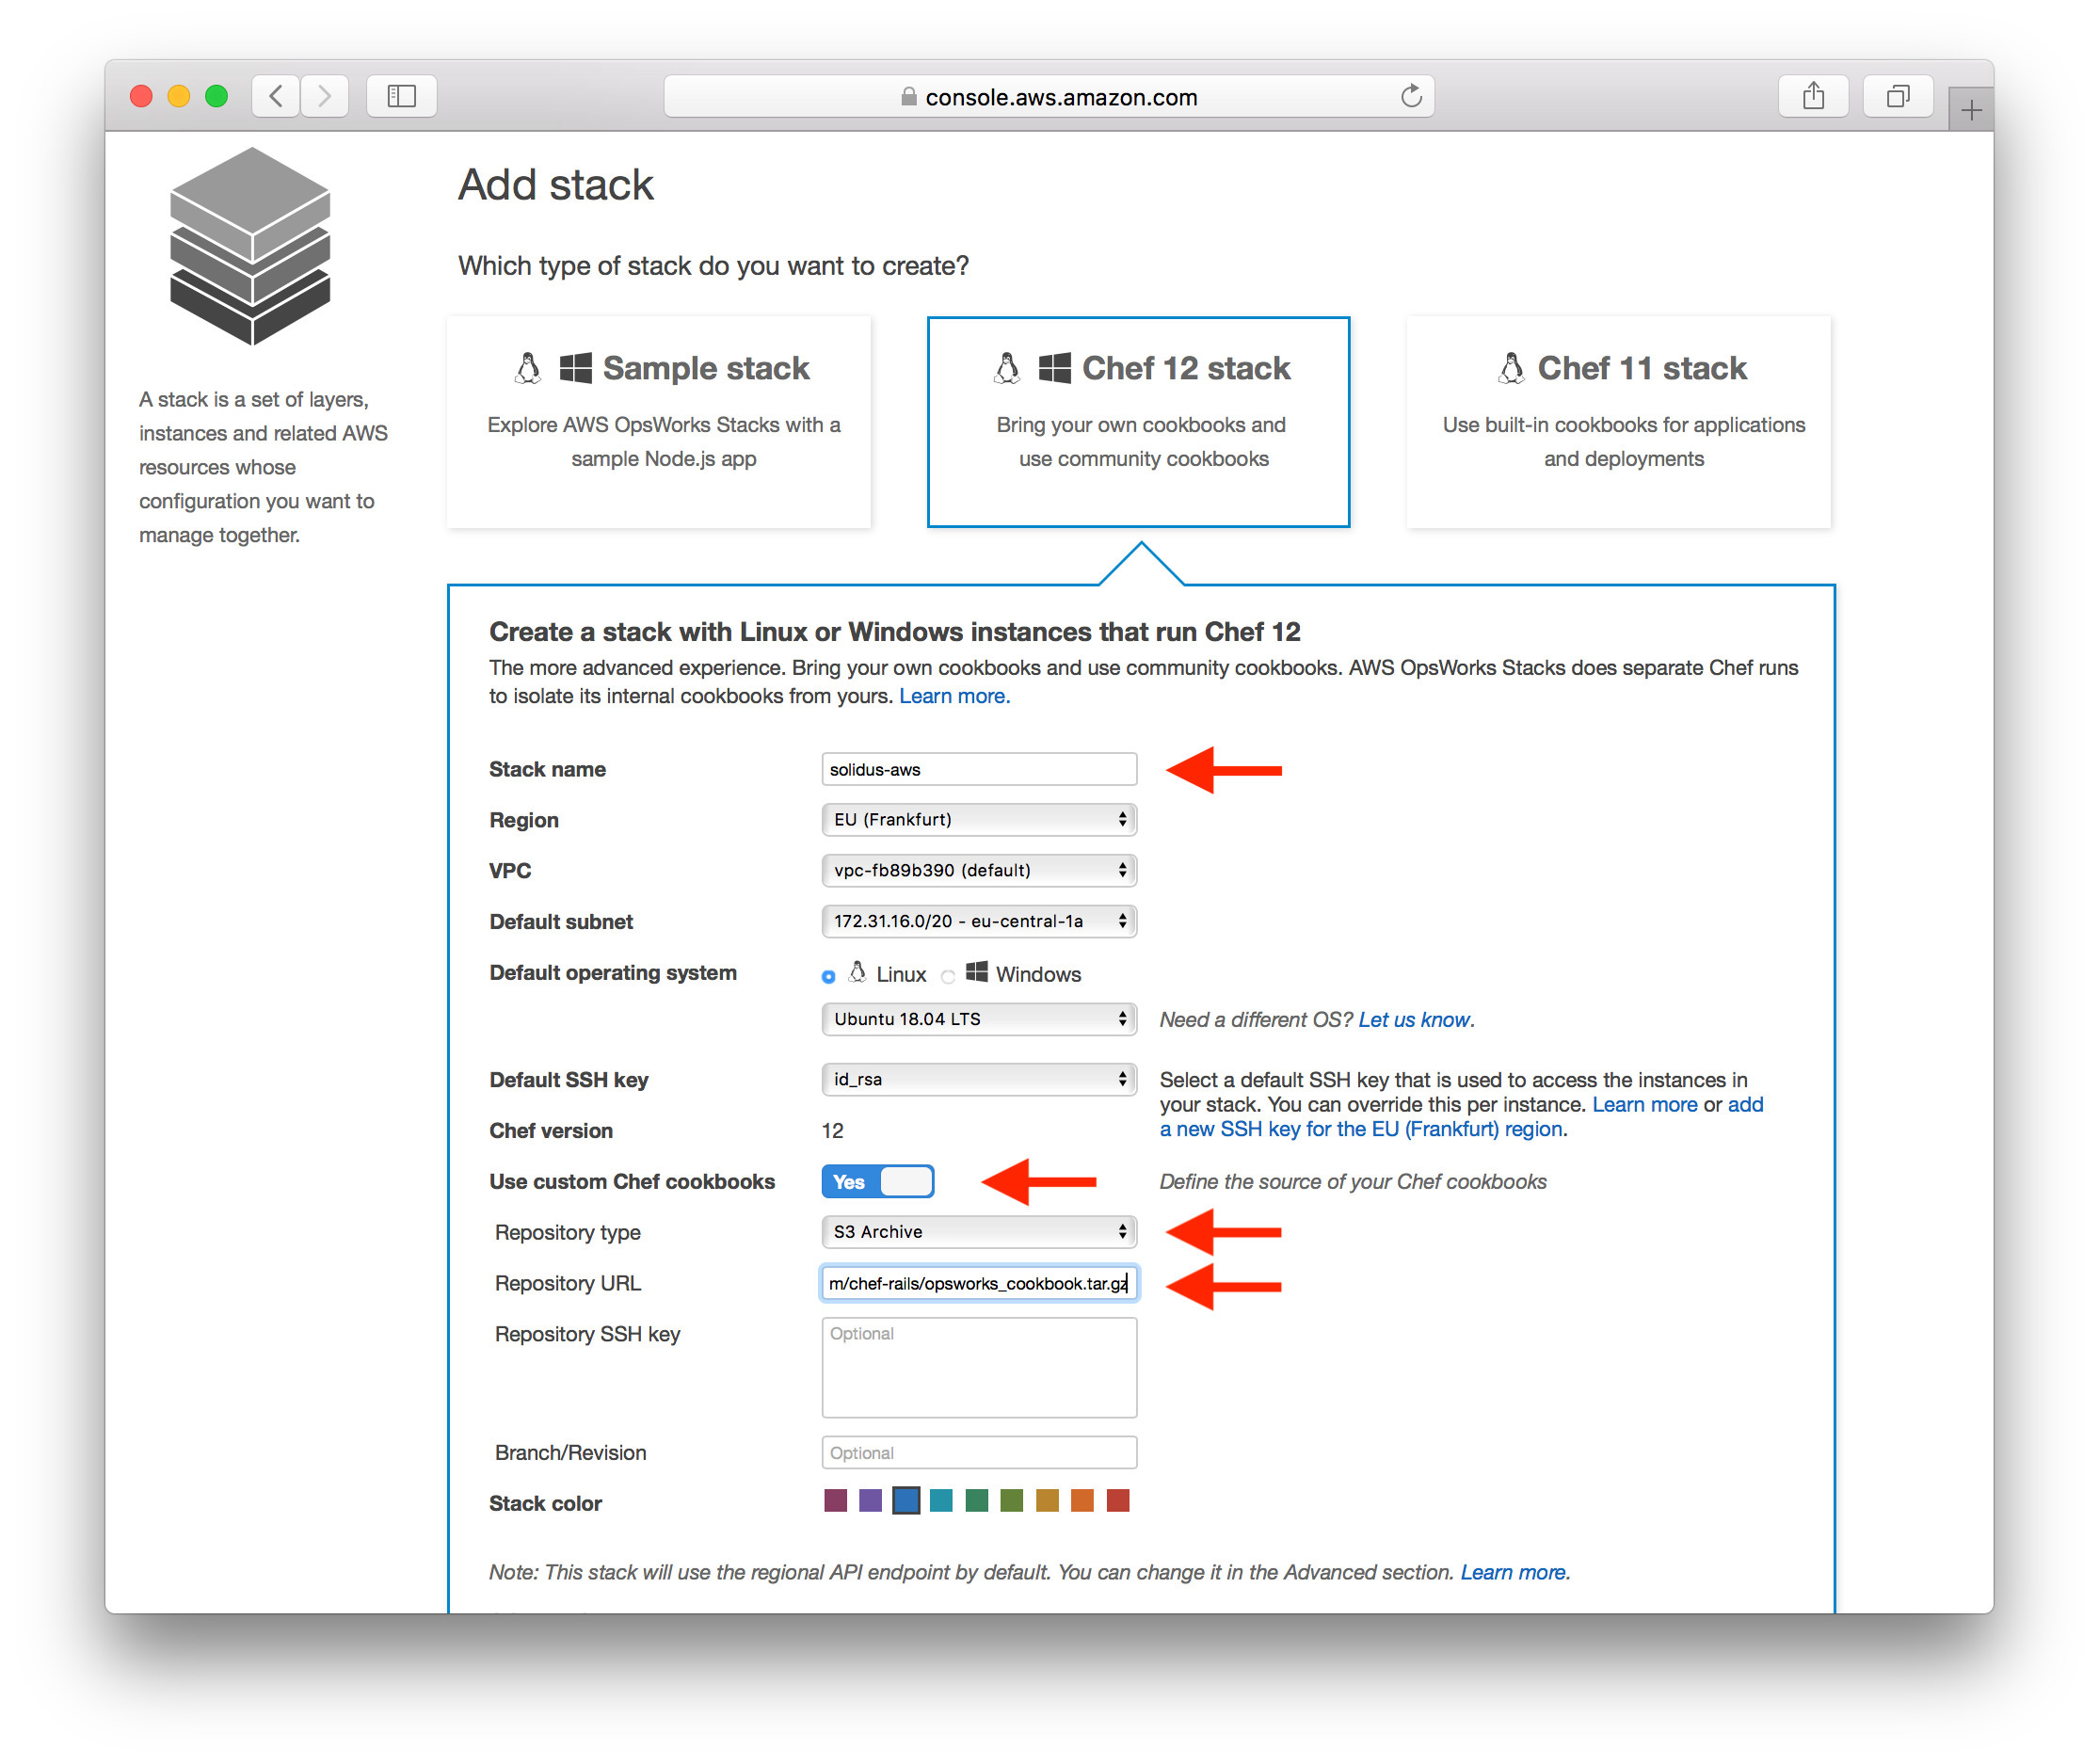Click Safari's share icon
The width and height of the screenshot is (2099, 1764).
1813,96
